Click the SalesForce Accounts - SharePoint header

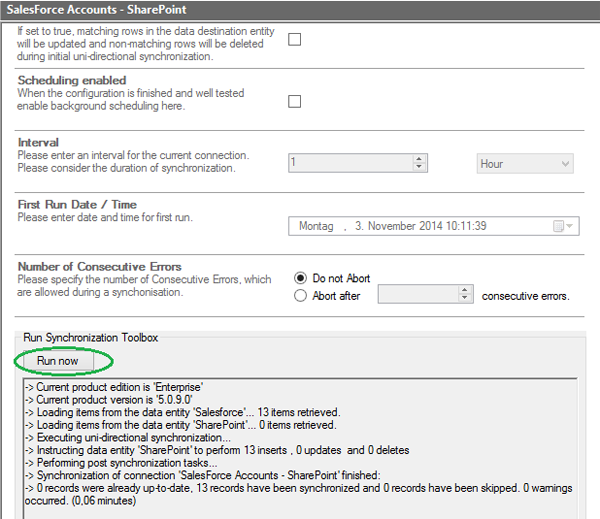pos(84,8)
